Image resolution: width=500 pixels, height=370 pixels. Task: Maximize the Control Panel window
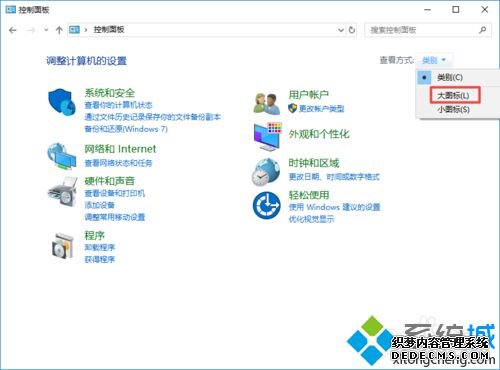(x=456, y=10)
